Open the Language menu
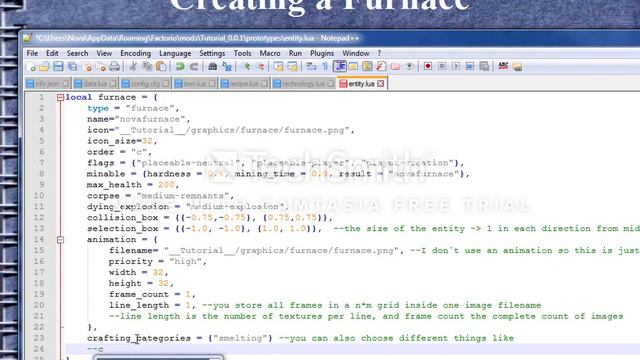Screen dimensions: 640x360 [x=175, y=53]
